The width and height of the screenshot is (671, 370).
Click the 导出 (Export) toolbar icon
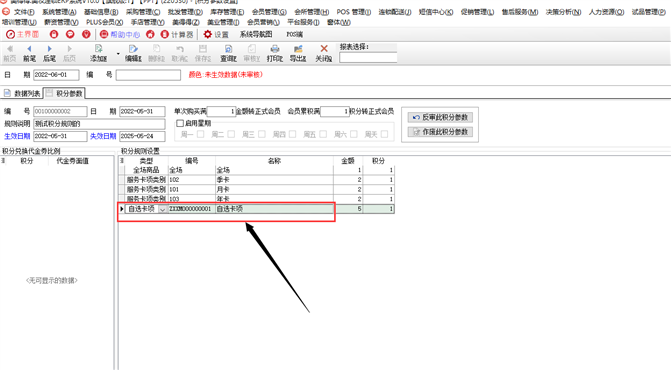[x=298, y=49]
